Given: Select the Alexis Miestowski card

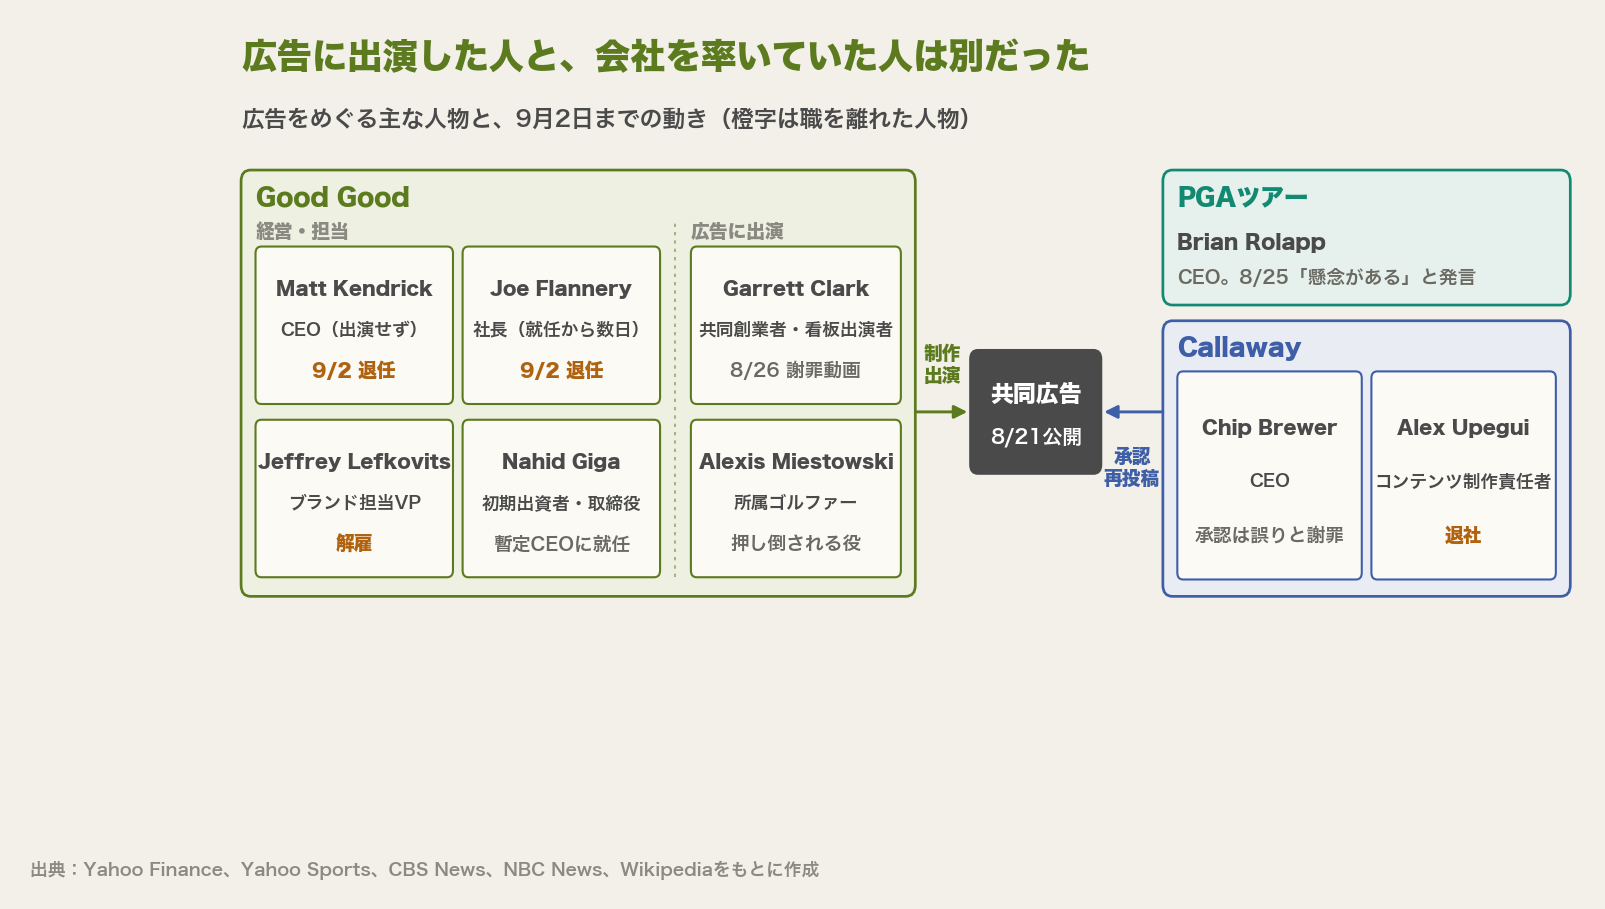Looking at the screenshot, I should 796,498.
